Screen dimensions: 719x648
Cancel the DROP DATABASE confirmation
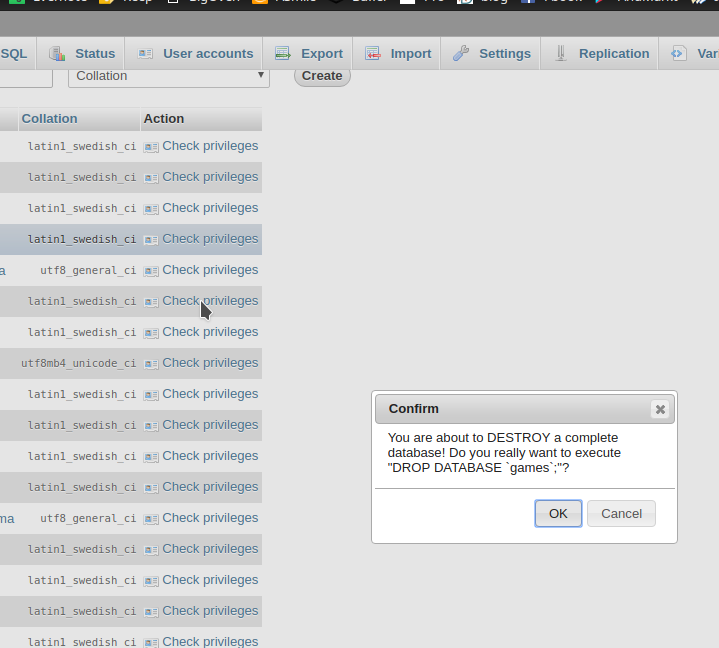coord(621,514)
